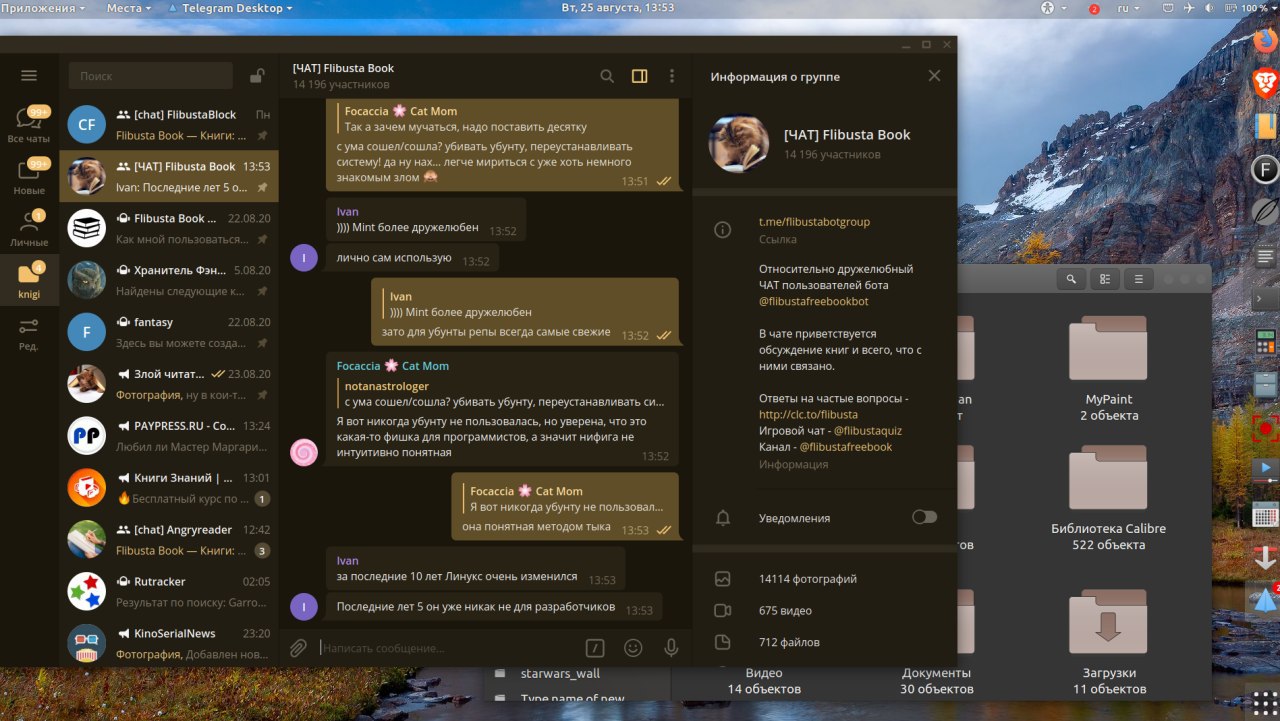Open Telegram icon in the dock
1280x721 pixels.
1265,600
